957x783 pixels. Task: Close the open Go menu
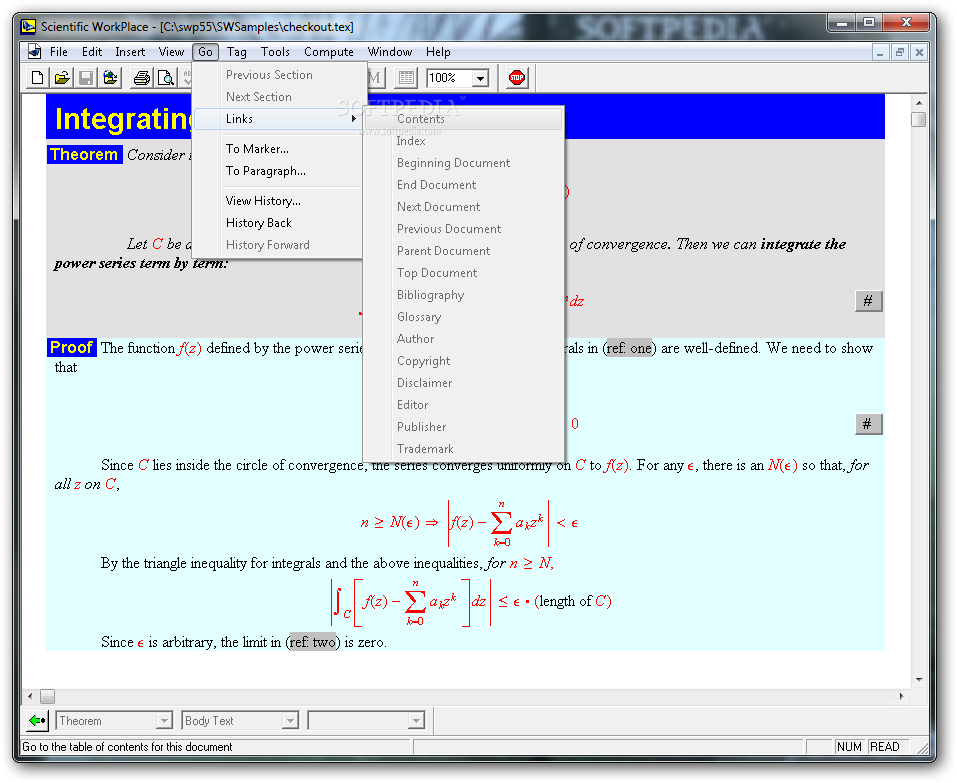[x=206, y=52]
